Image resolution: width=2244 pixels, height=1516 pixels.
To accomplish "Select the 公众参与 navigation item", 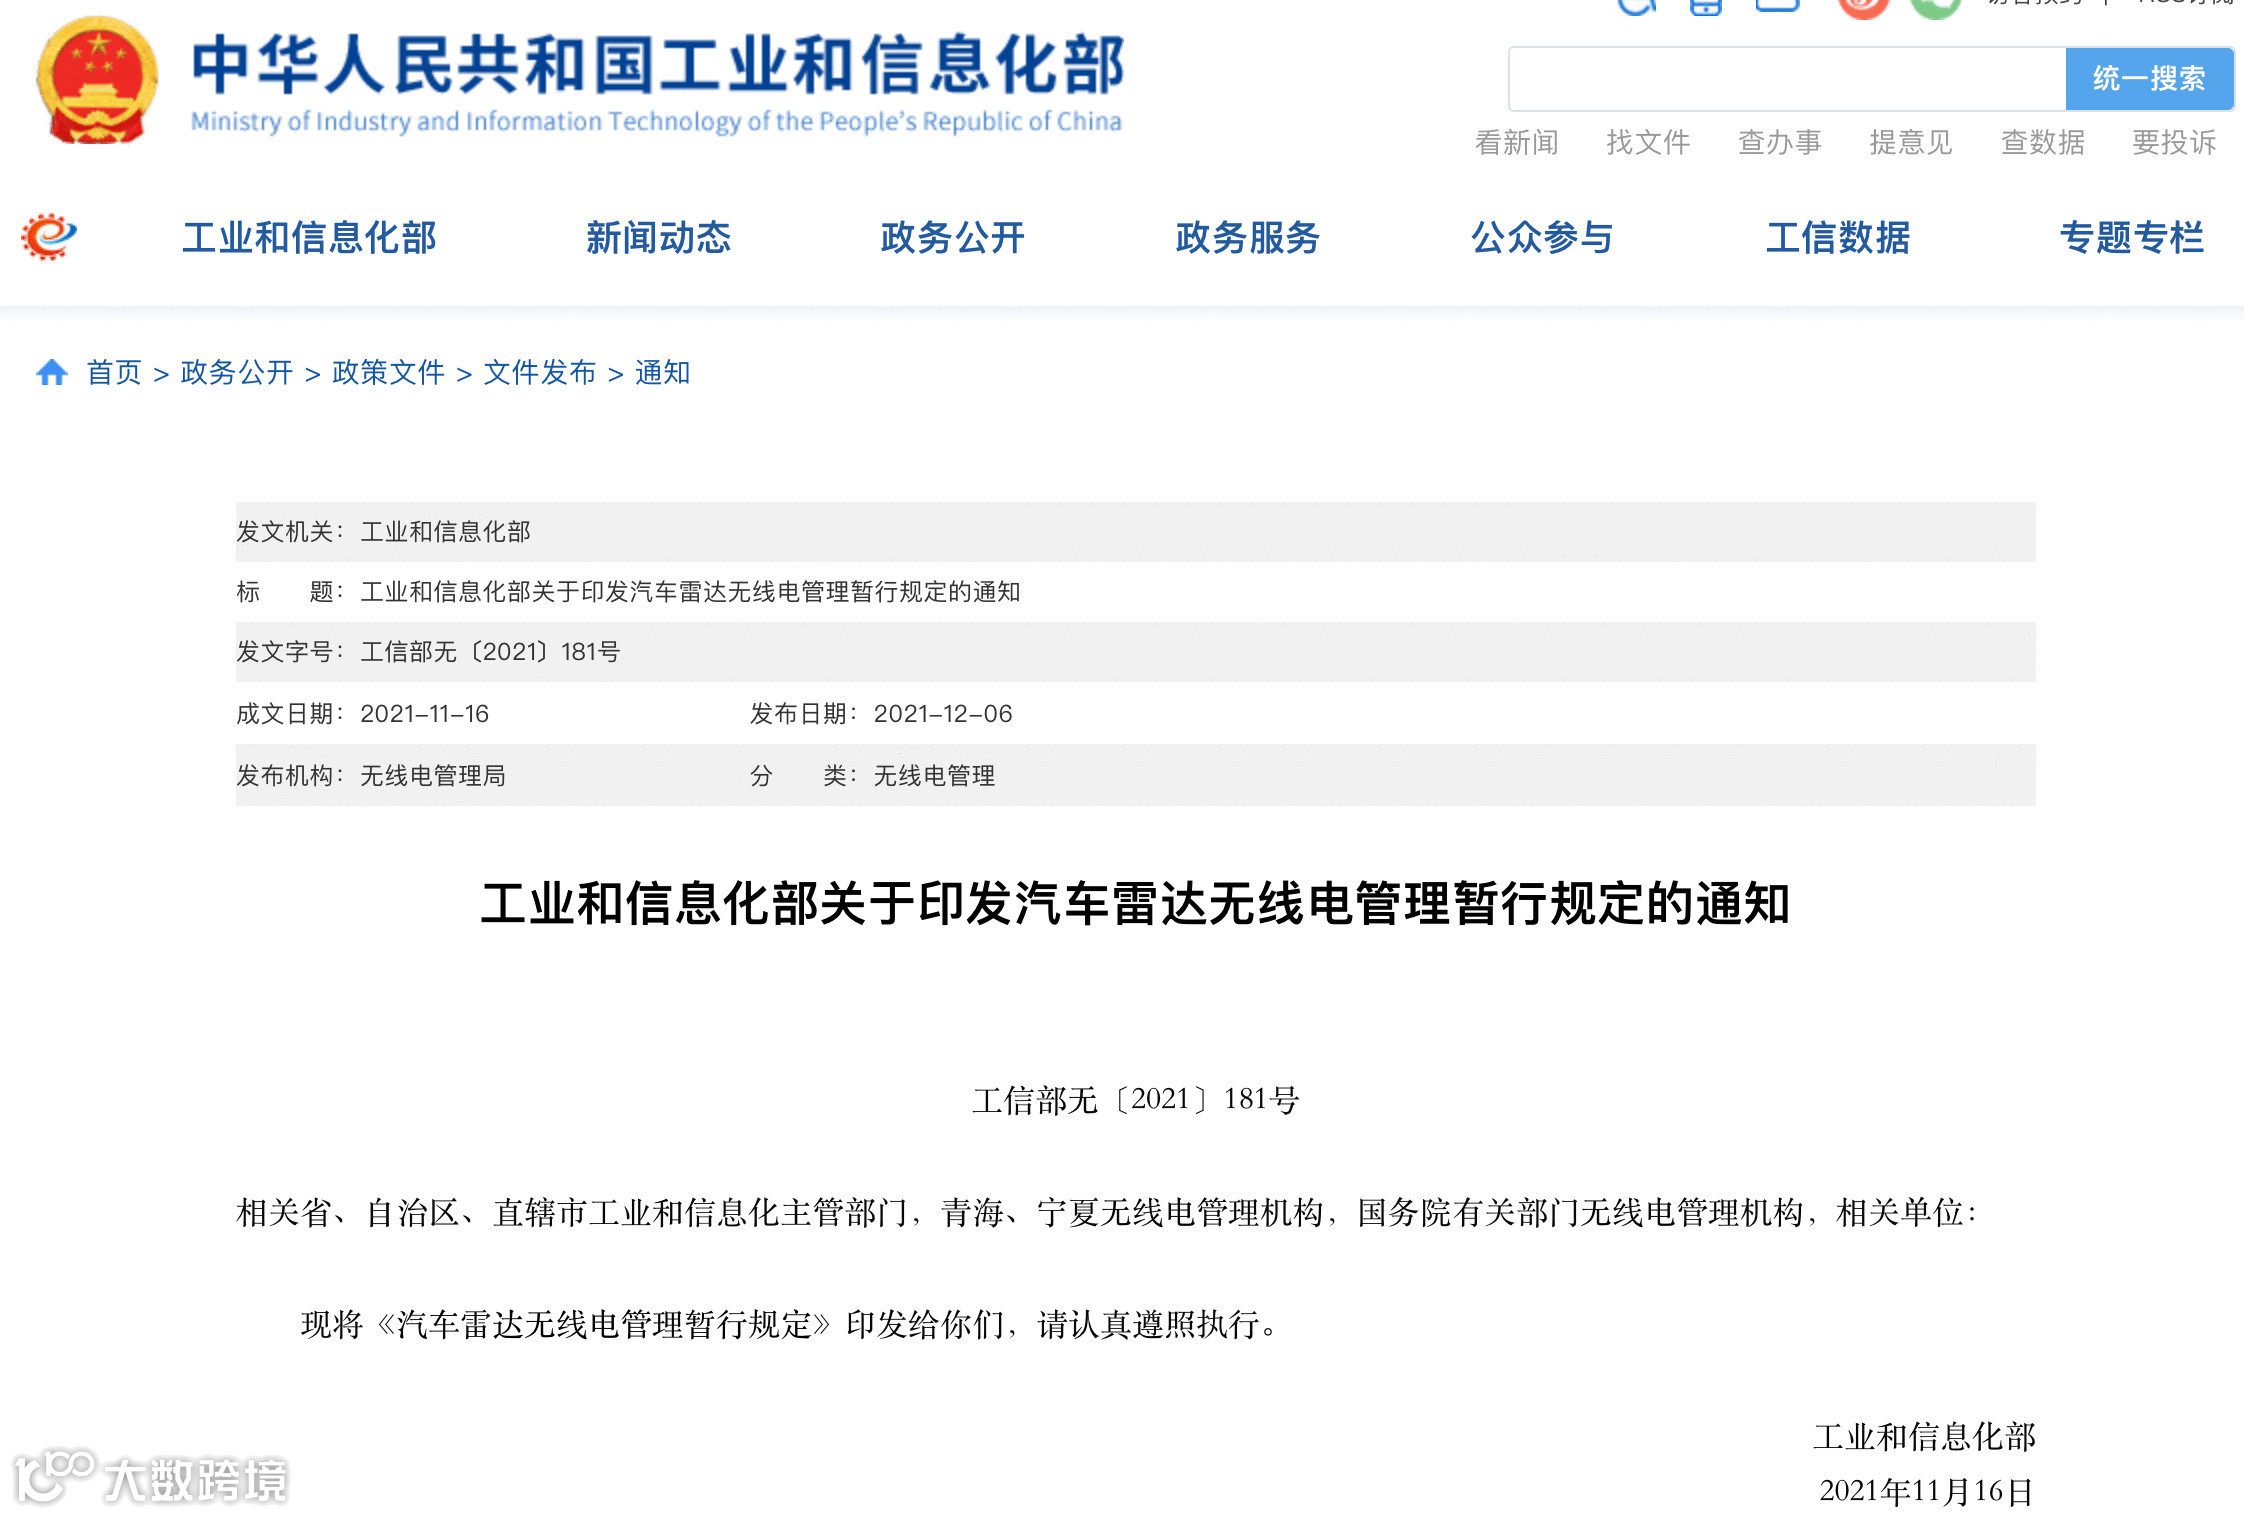I will point(1541,238).
